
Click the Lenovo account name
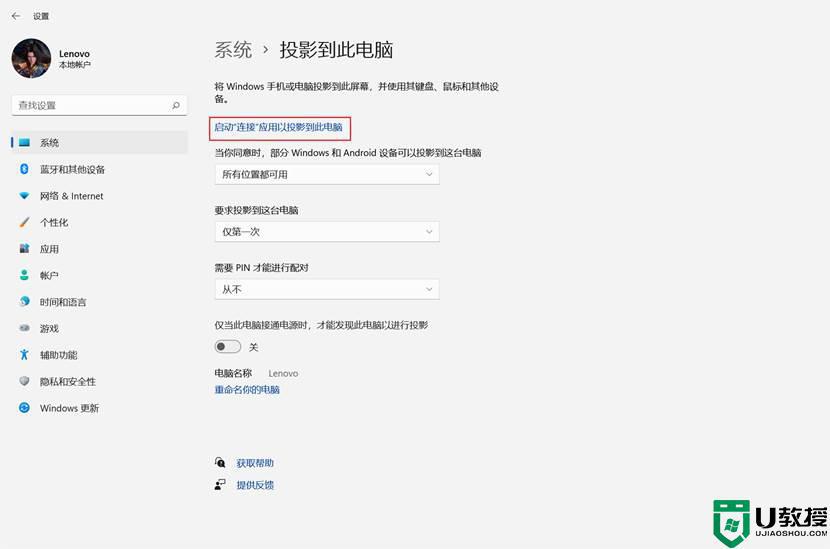point(74,53)
